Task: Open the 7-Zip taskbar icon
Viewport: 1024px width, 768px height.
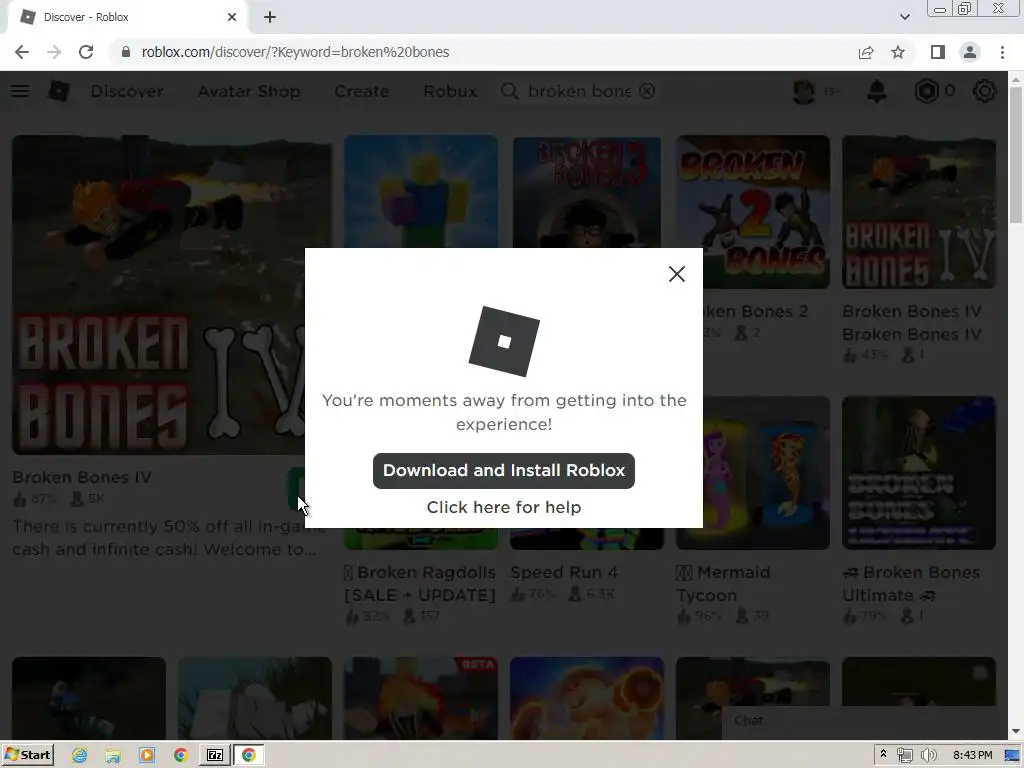Action: (215, 755)
